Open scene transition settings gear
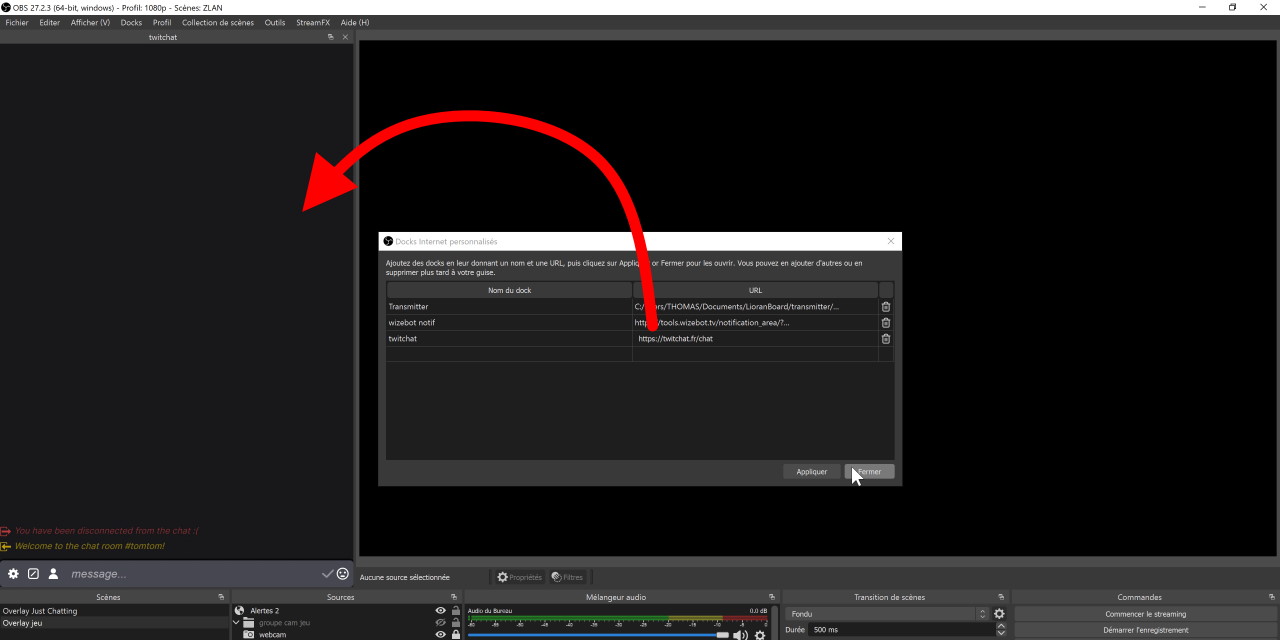The image size is (1280, 640). coord(999,614)
